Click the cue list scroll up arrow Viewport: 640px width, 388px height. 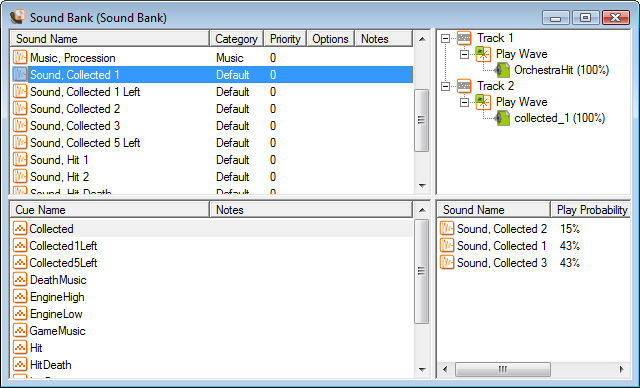422,210
